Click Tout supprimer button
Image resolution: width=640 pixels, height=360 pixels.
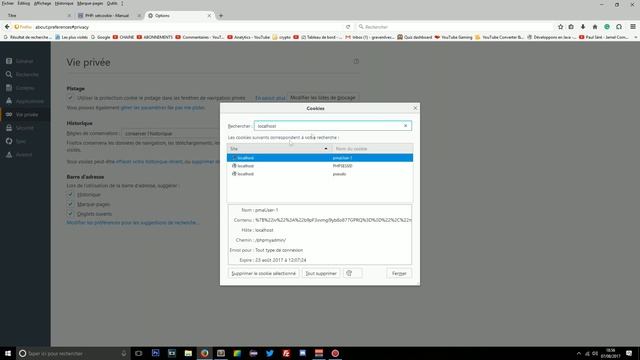(321, 273)
